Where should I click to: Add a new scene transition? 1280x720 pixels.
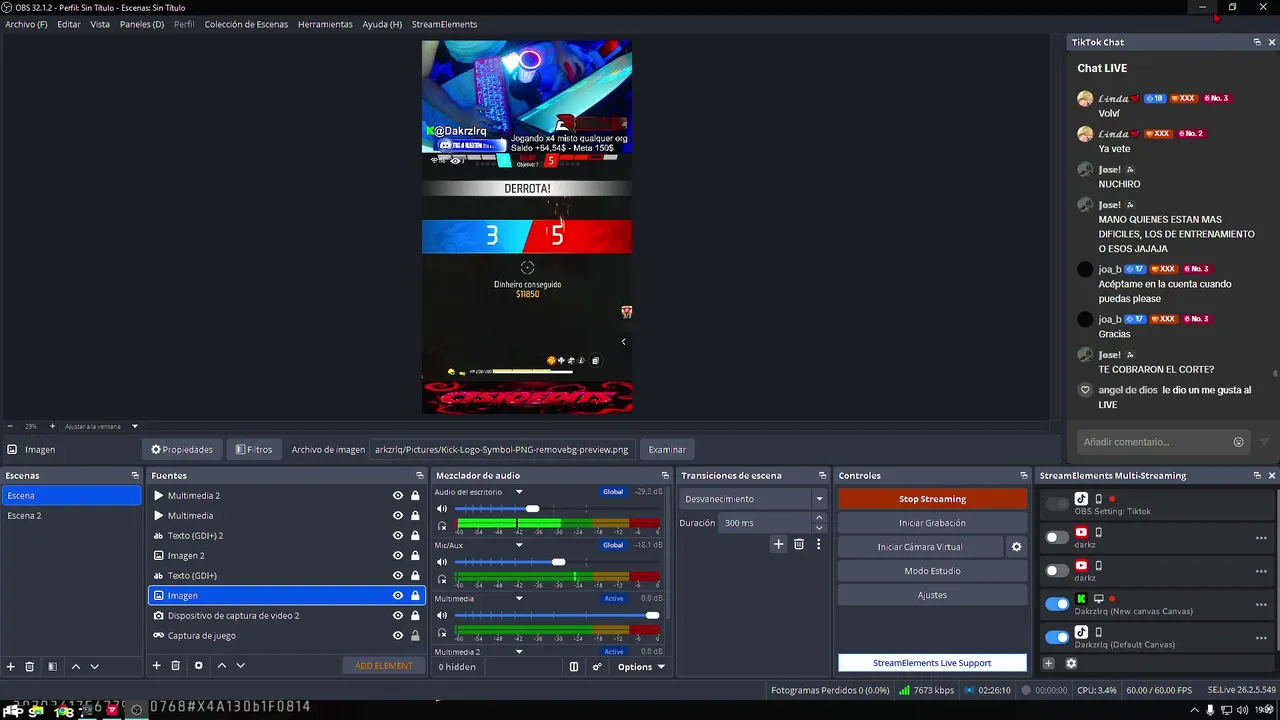[x=778, y=544]
